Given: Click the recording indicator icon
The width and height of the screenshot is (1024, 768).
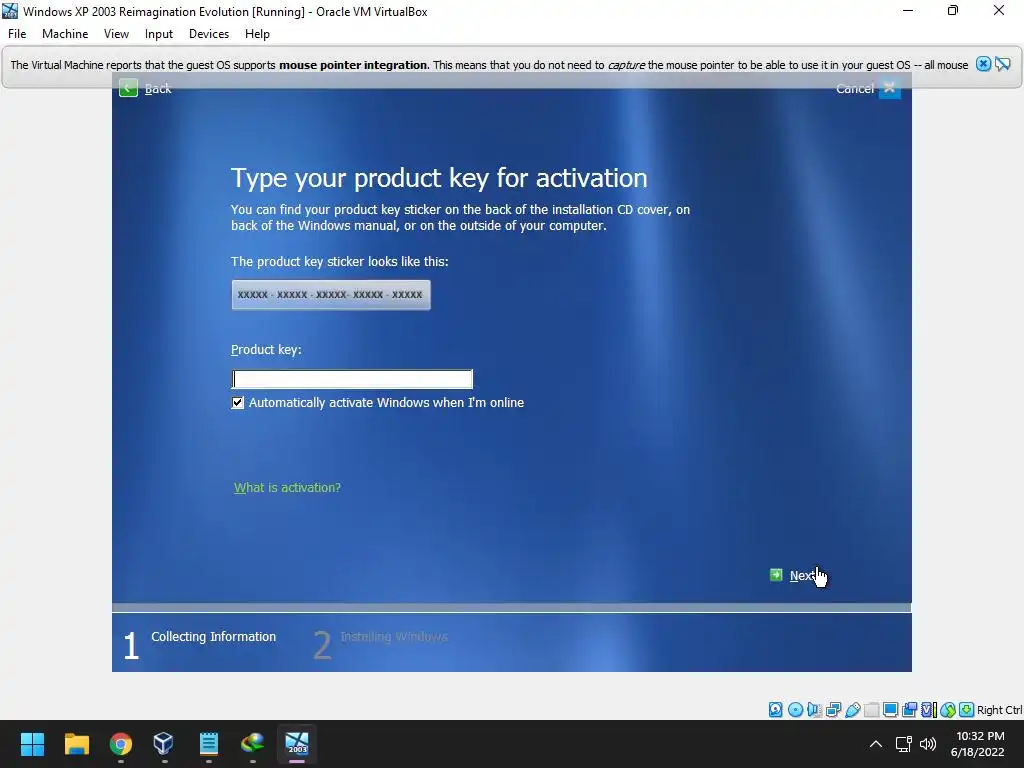Looking at the screenshot, I should click(x=909, y=710).
